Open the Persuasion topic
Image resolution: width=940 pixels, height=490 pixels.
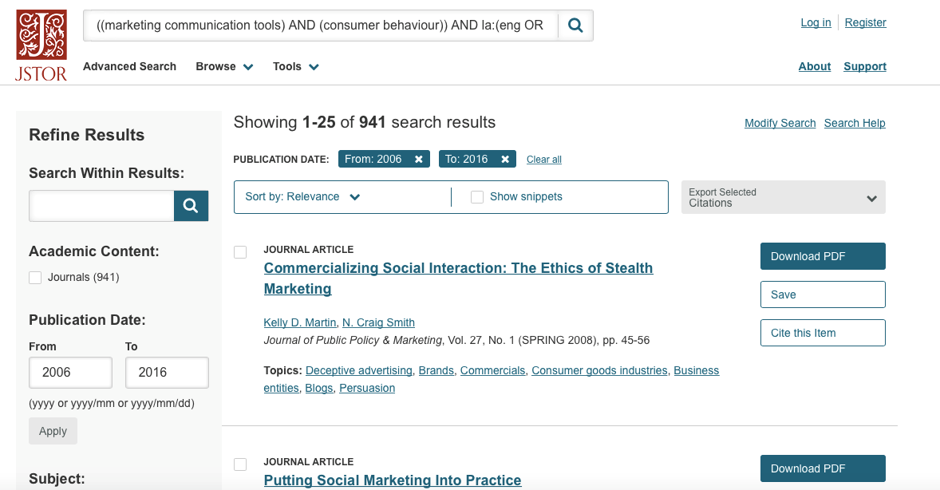(x=367, y=388)
